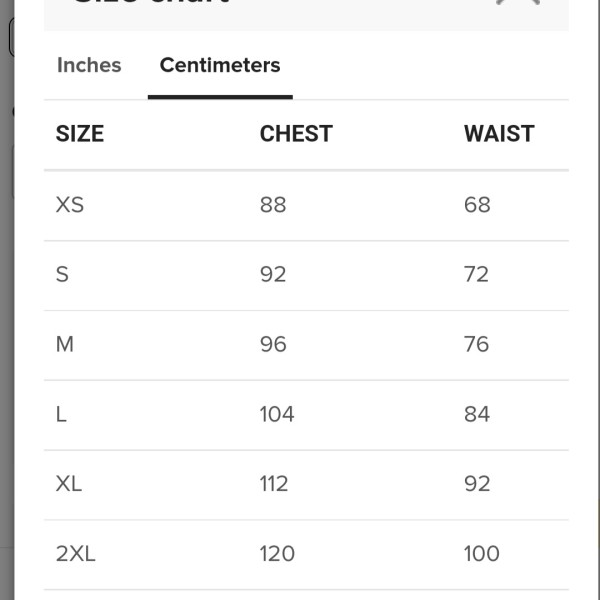The height and width of the screenshot is (600, 600).
Task: Click the L chest value 104
Action: (277, 414)
